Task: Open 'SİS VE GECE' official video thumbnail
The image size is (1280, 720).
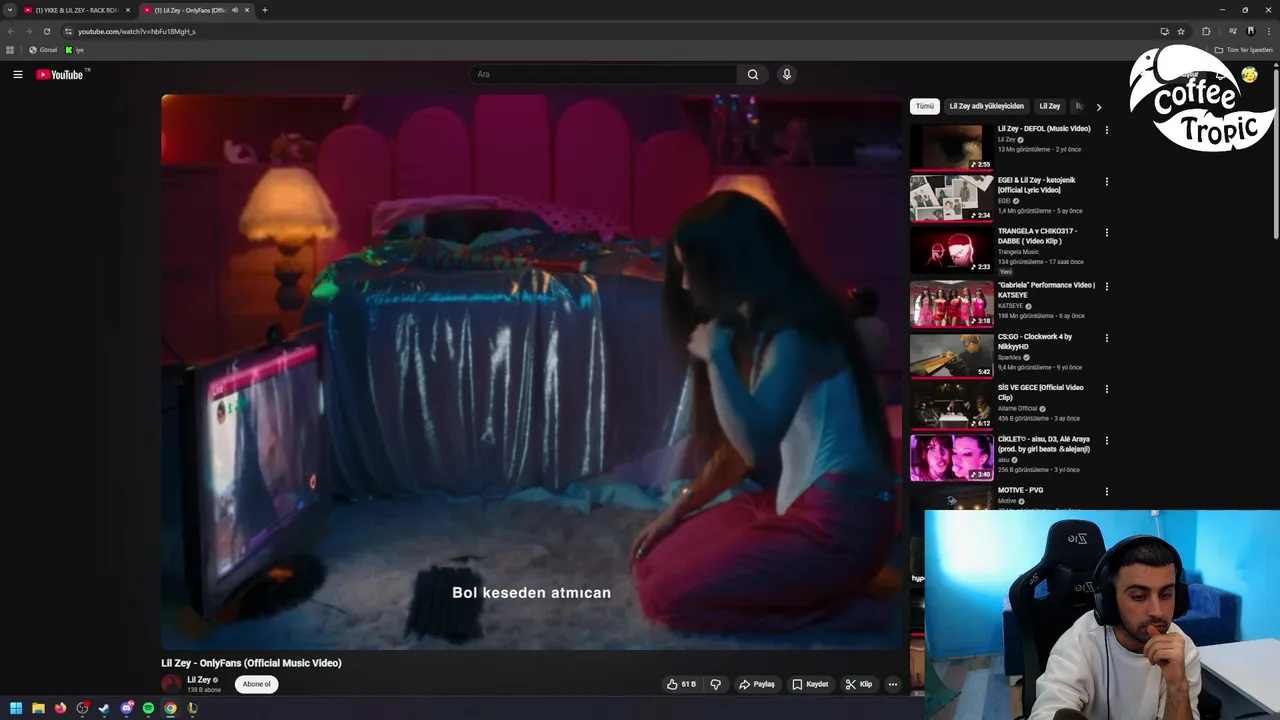Action: (951, 405)
